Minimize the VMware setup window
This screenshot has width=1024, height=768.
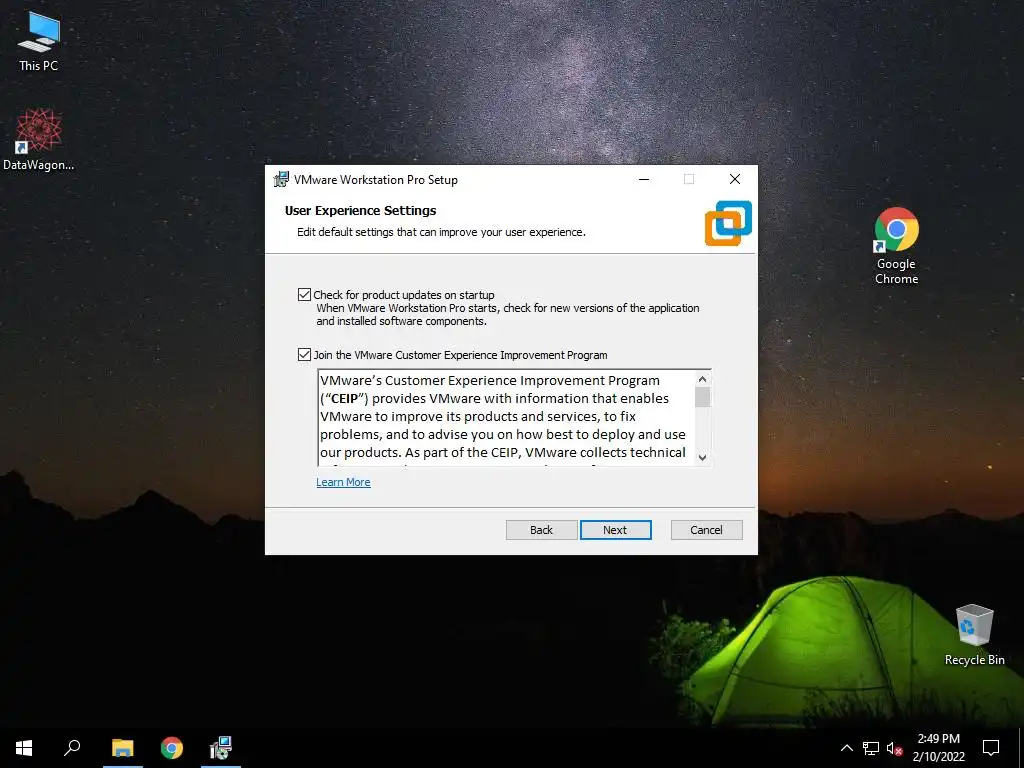click(644, 179)
